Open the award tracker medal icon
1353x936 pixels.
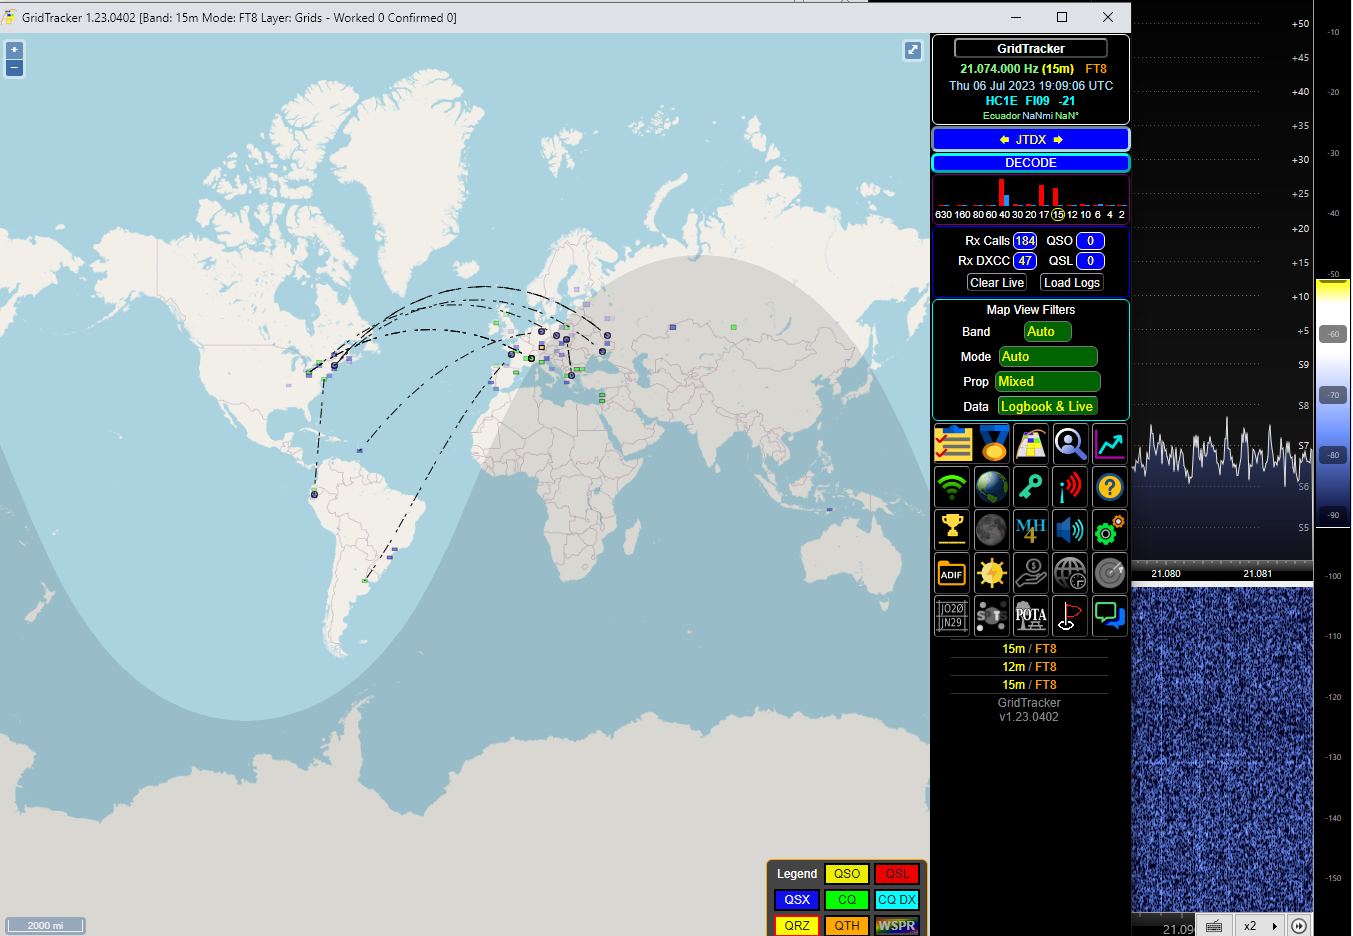(x=992, y=443)
